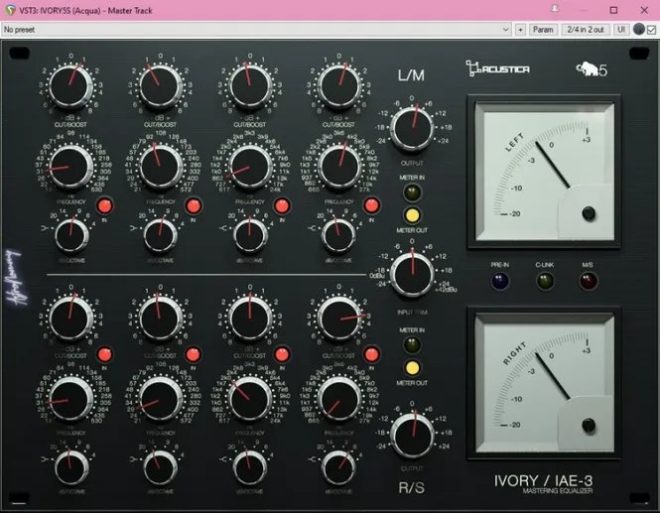Click R/S band 3 cut/boost knob
The width and height of the screenshot is (660, 513).
[250, 318]
